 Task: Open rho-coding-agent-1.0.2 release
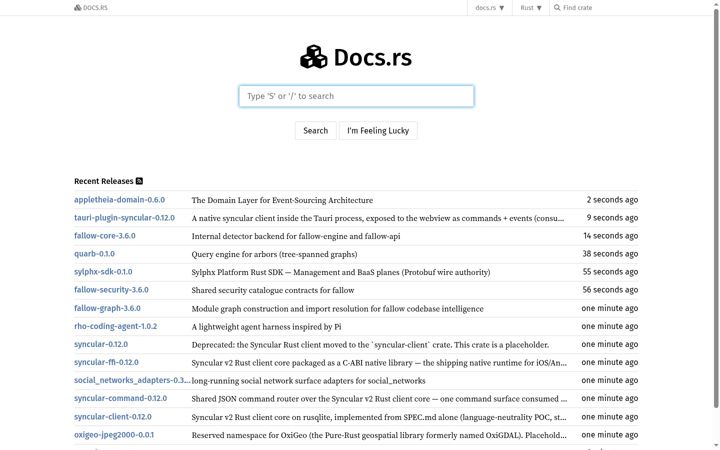116,326
